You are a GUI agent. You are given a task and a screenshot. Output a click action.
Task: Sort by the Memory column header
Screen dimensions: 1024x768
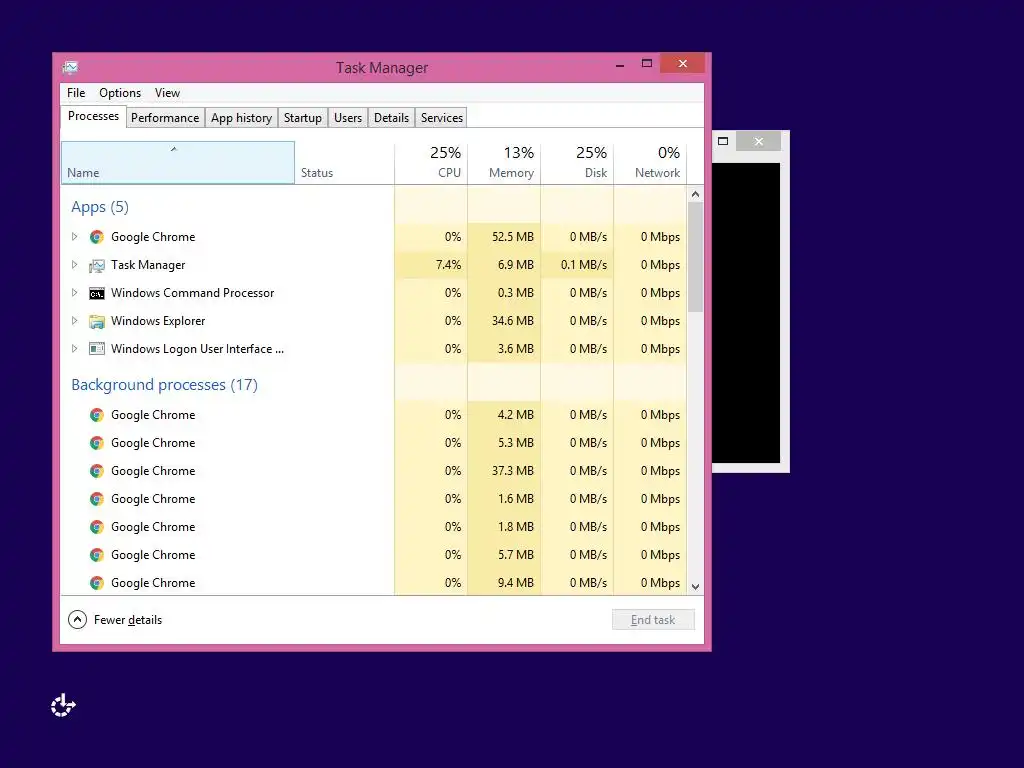coord(504,163)
